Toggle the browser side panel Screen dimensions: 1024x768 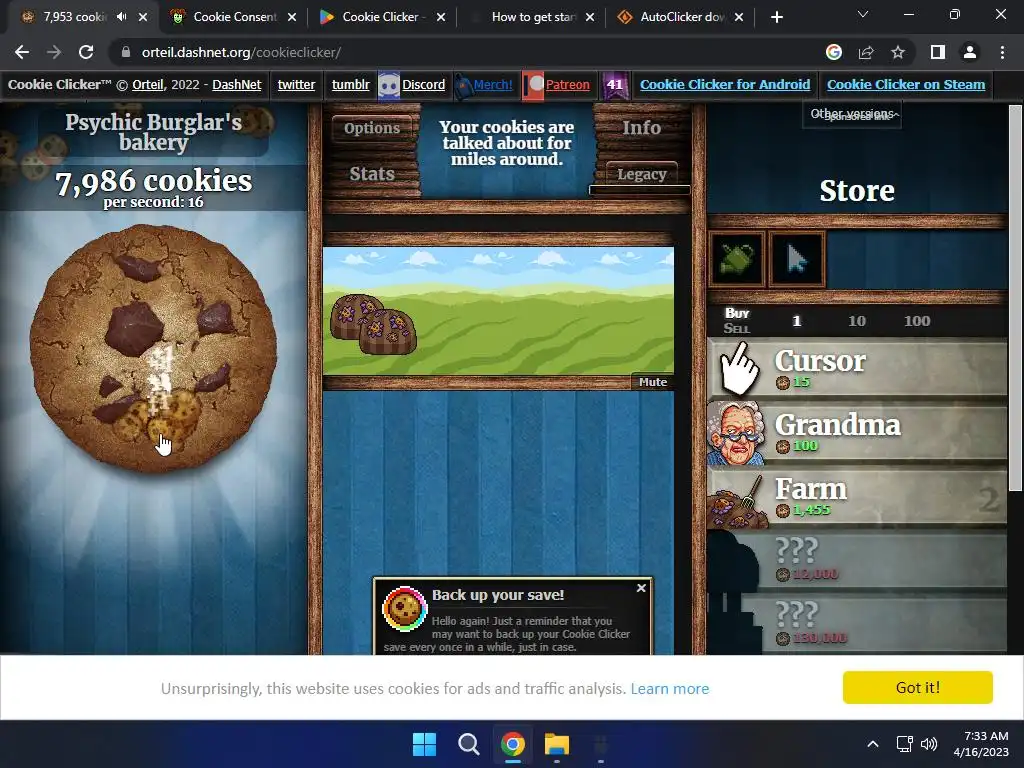pos(938,52)
